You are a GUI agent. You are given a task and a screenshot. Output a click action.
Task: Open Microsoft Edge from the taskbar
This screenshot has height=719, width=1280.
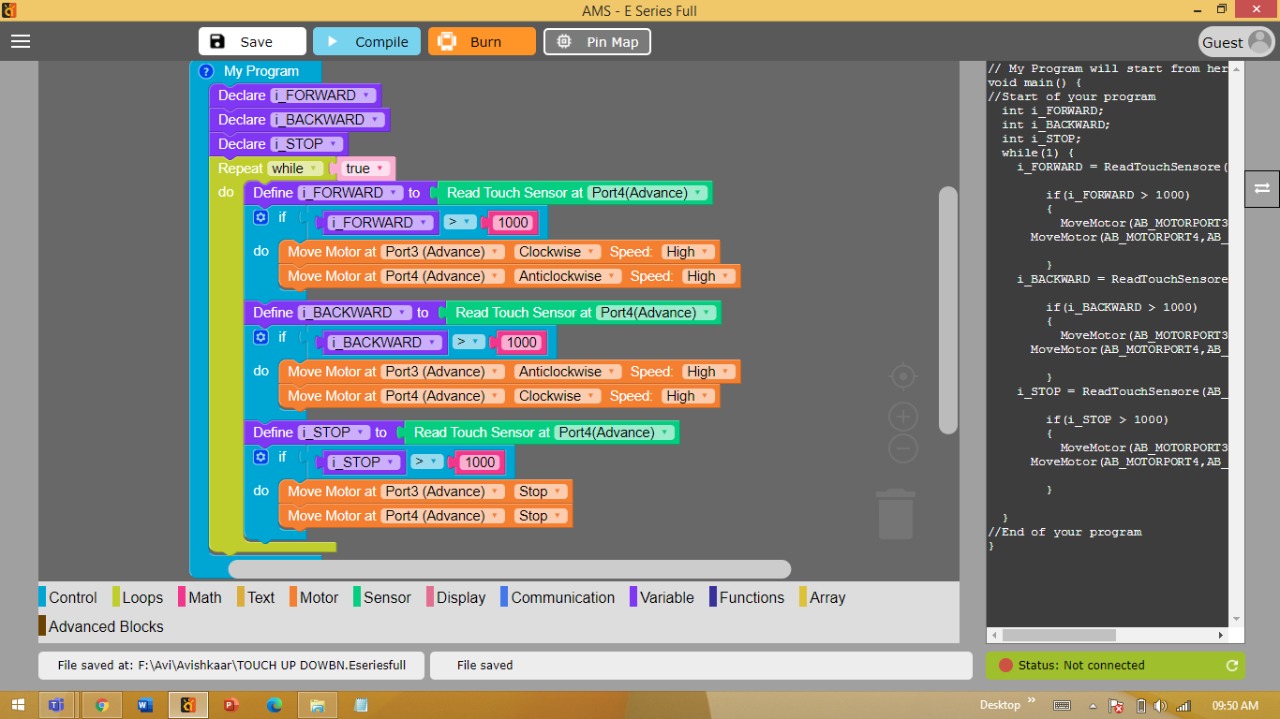[x=275, y=705]
